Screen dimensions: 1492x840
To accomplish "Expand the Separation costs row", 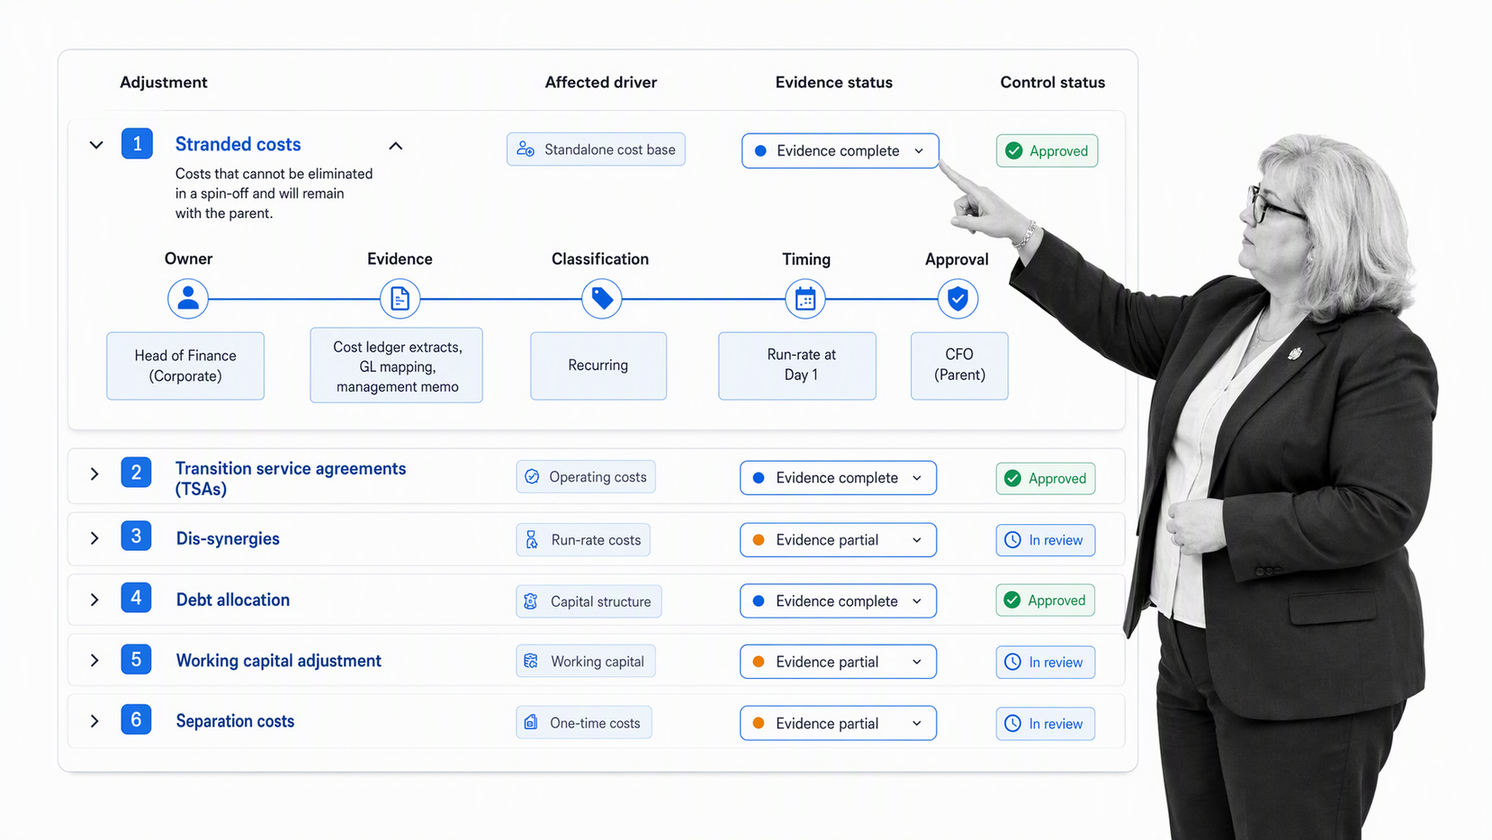I will pos(94,721).
